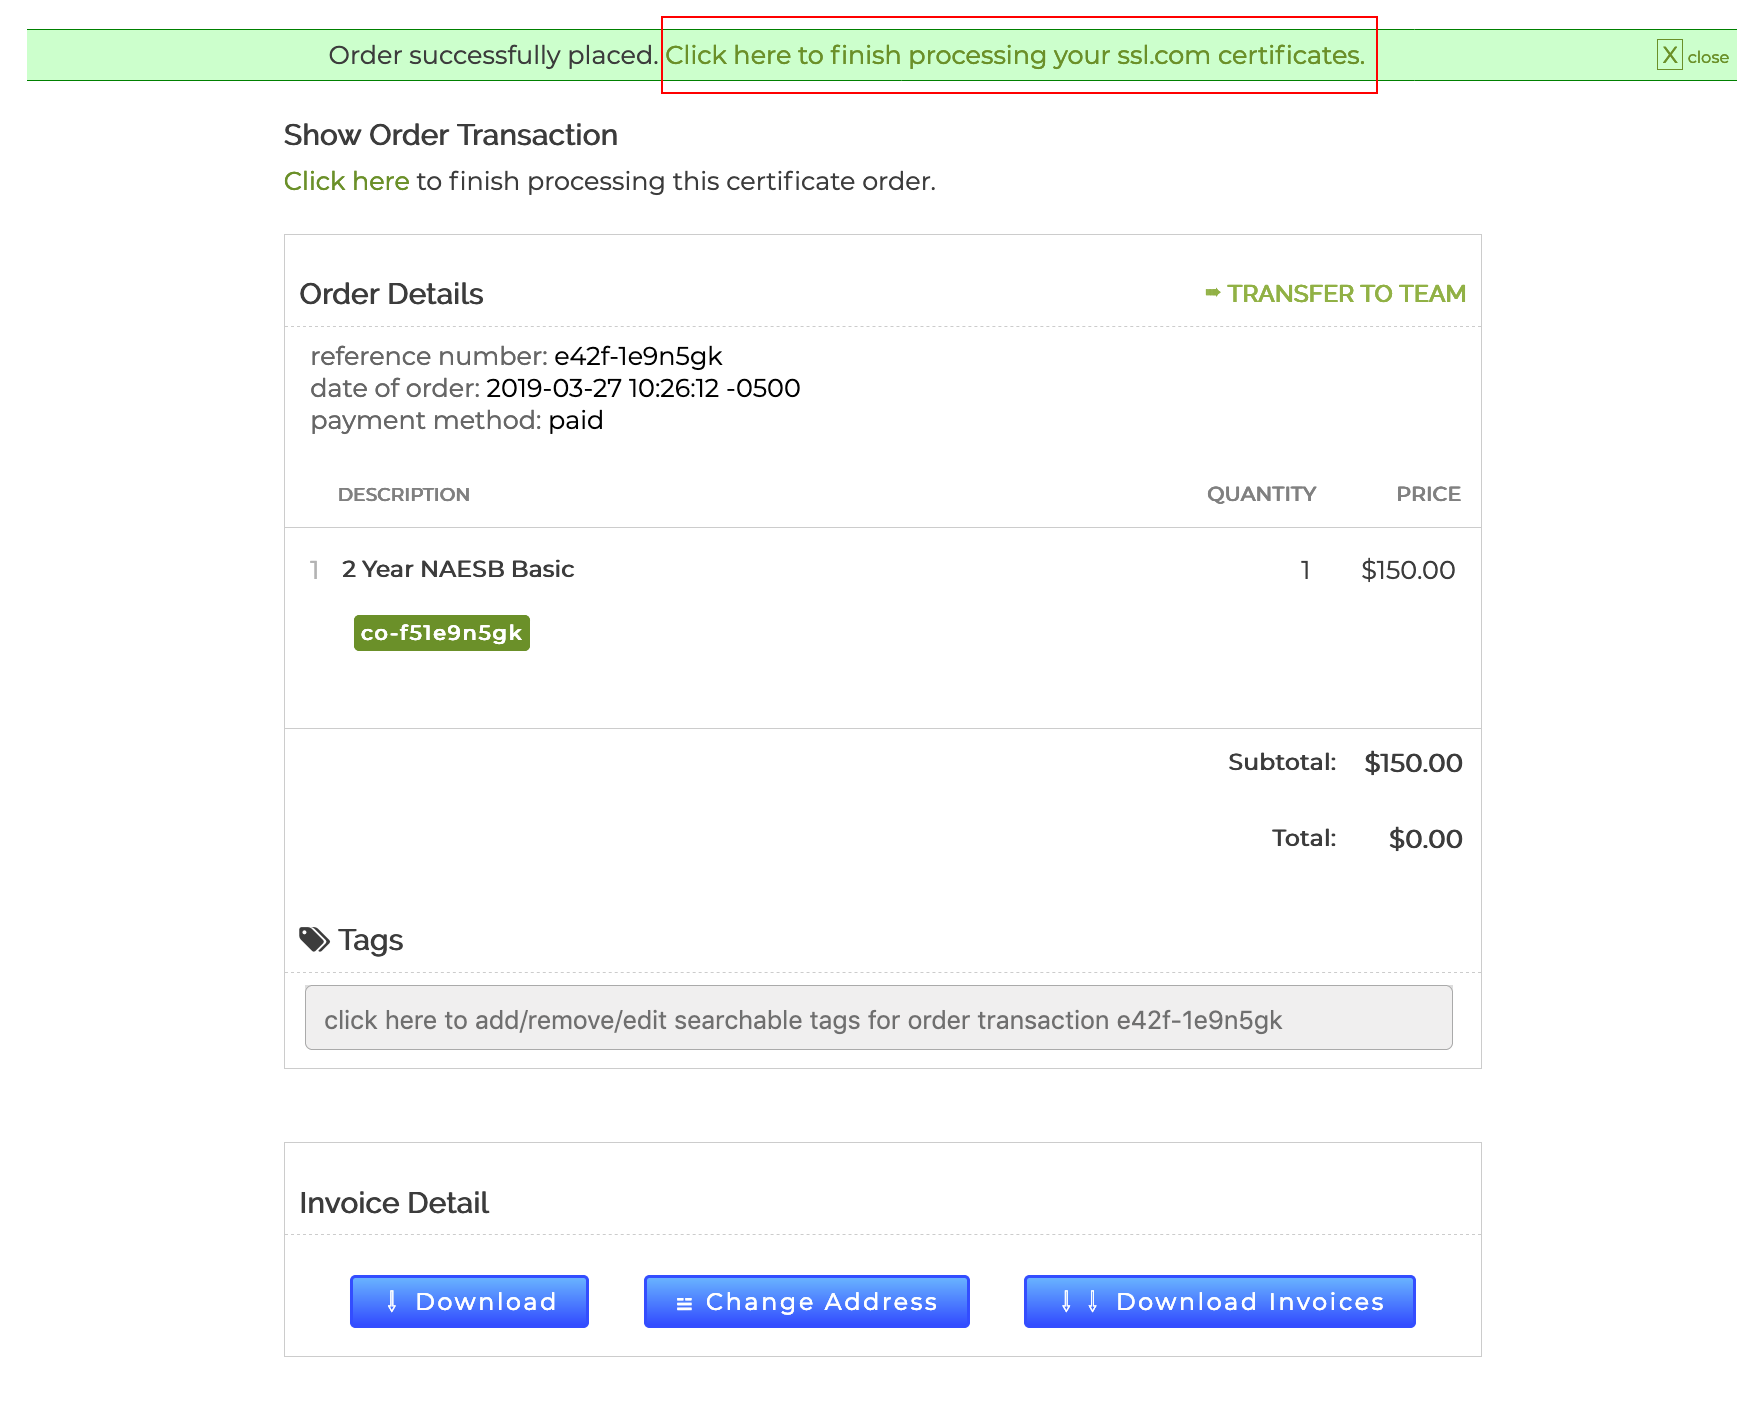Click the arrow icon beside Transfer To Team
The width and height of the screenshot is (1764, 1412).
click(1213, 293)
